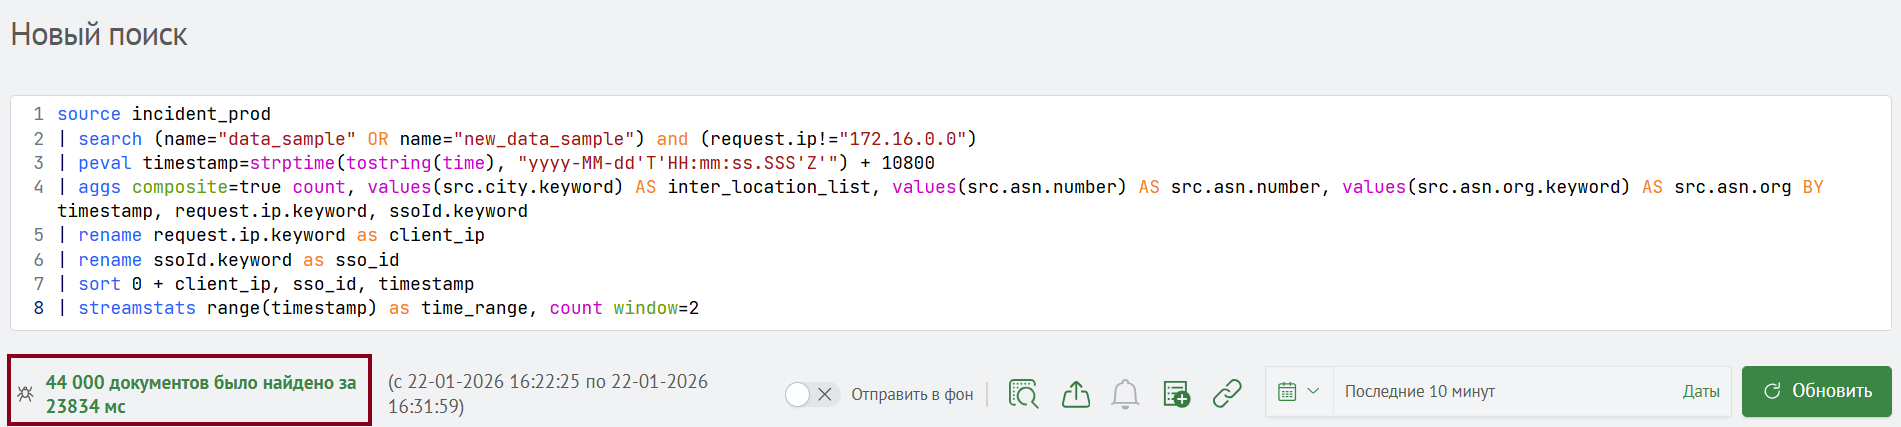Click query line 1 'source incident_prod'
This screenshot has width=1901, height=427.
(x=164, y=114)
